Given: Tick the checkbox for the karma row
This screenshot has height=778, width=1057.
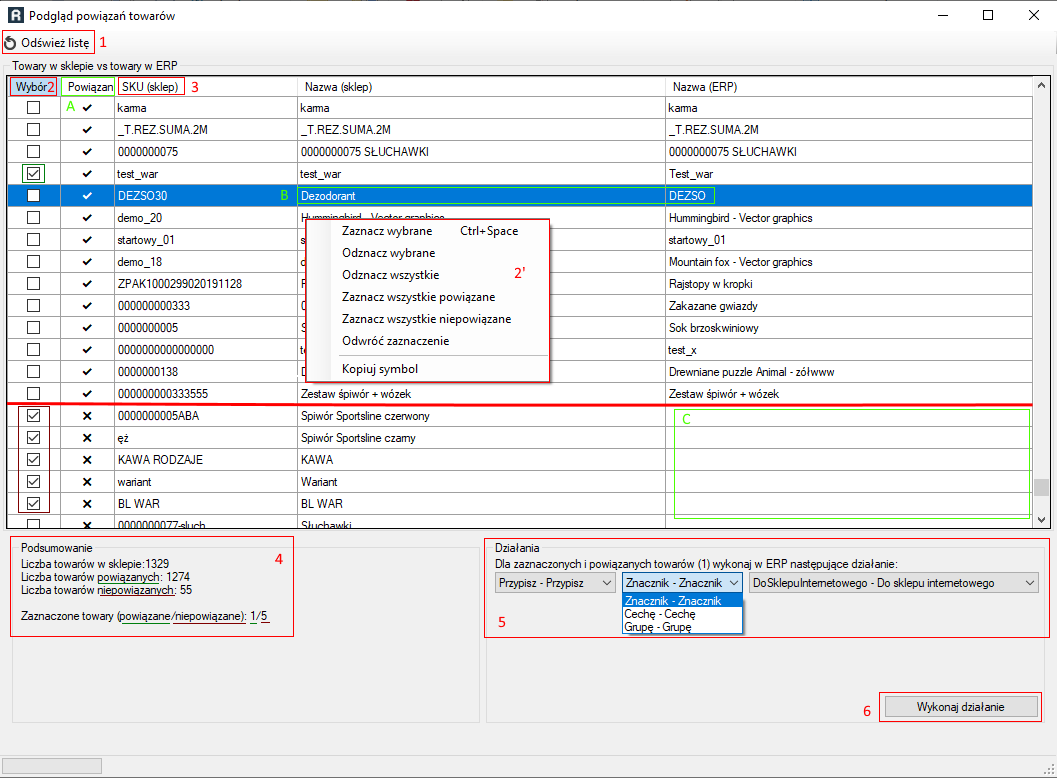Looking at the screenshot, I should coord(33,108).
